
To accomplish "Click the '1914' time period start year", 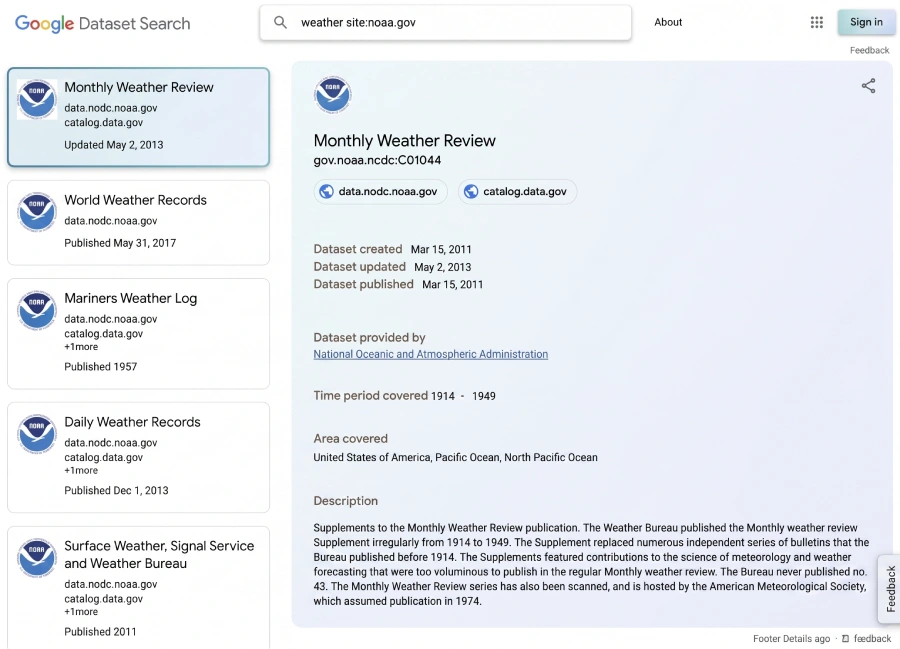I will coord(443,397).
